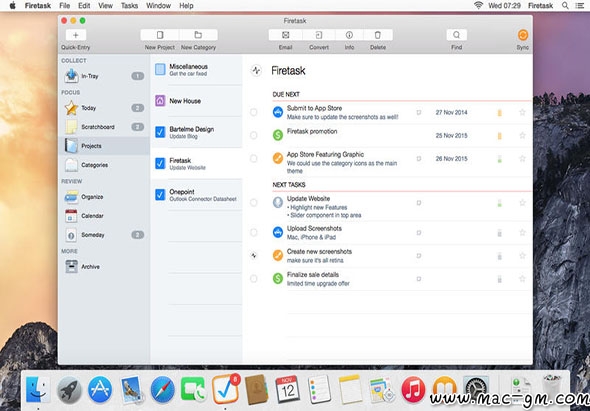Image resolution: width=590 pixels, height=411 pixels.
Task: Select the Onepoint project
Action: [x=196, y=195]
